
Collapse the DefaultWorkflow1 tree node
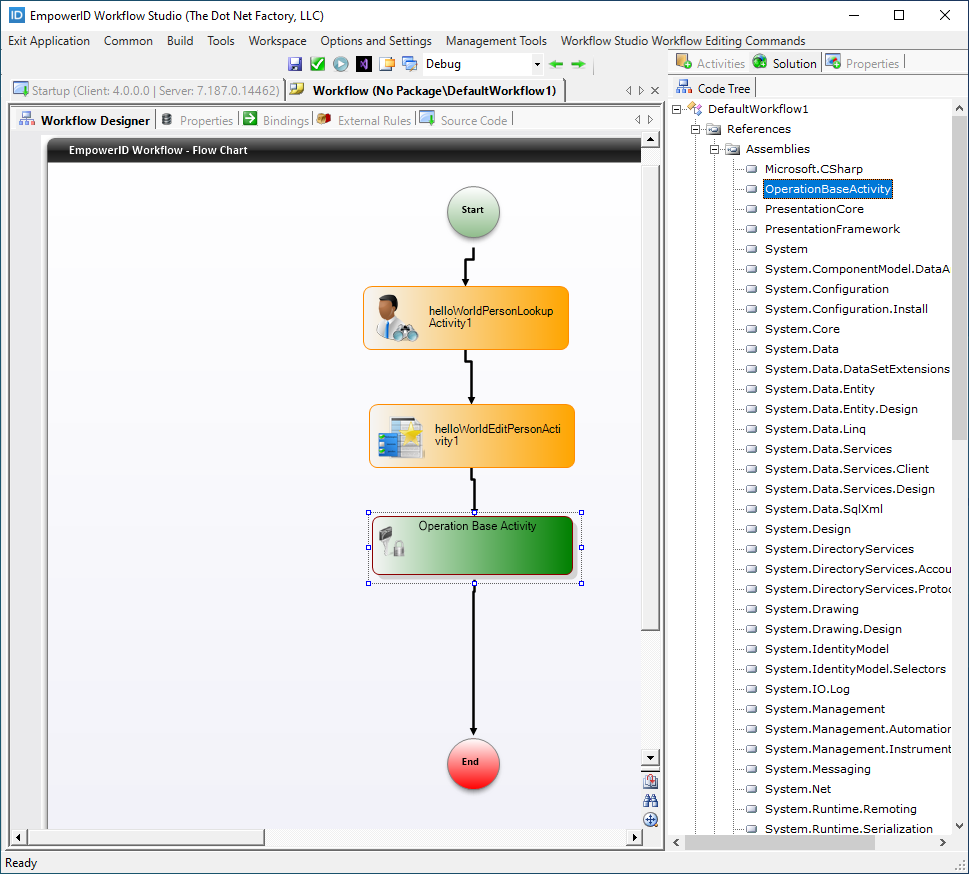coord(678,109)
